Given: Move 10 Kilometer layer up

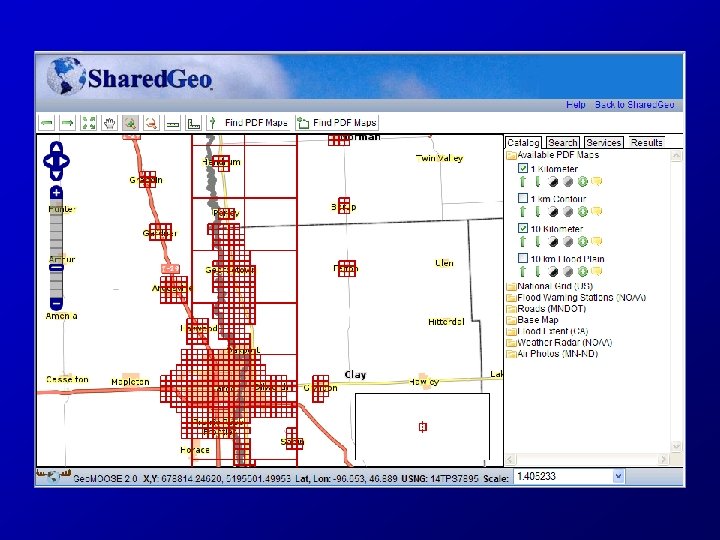Looking at the screenshot, I should [x=523, y=242].
